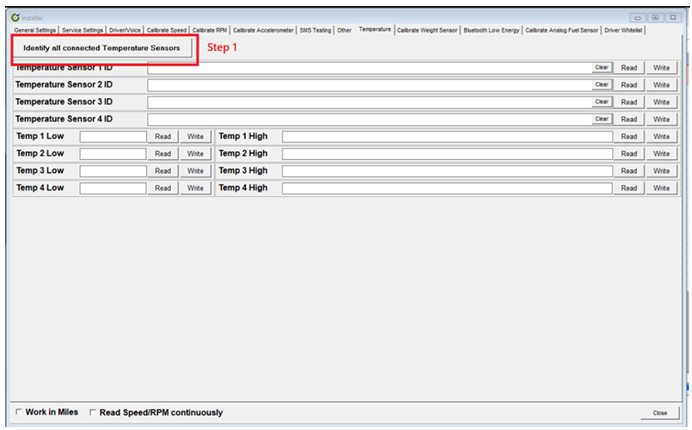Write Temperature Sensor 3 ID value

pyautogui.click(x=661, y=102)
